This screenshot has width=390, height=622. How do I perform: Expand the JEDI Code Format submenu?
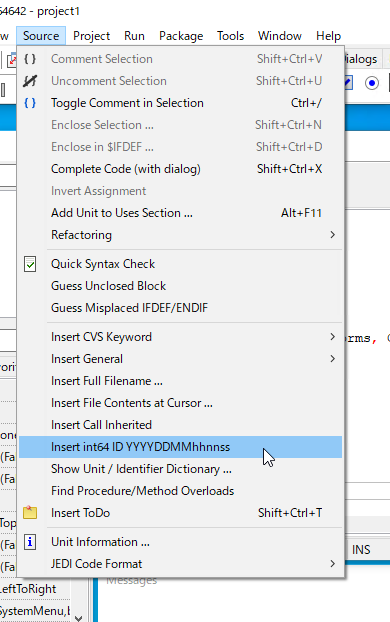(x=181, y=564)
